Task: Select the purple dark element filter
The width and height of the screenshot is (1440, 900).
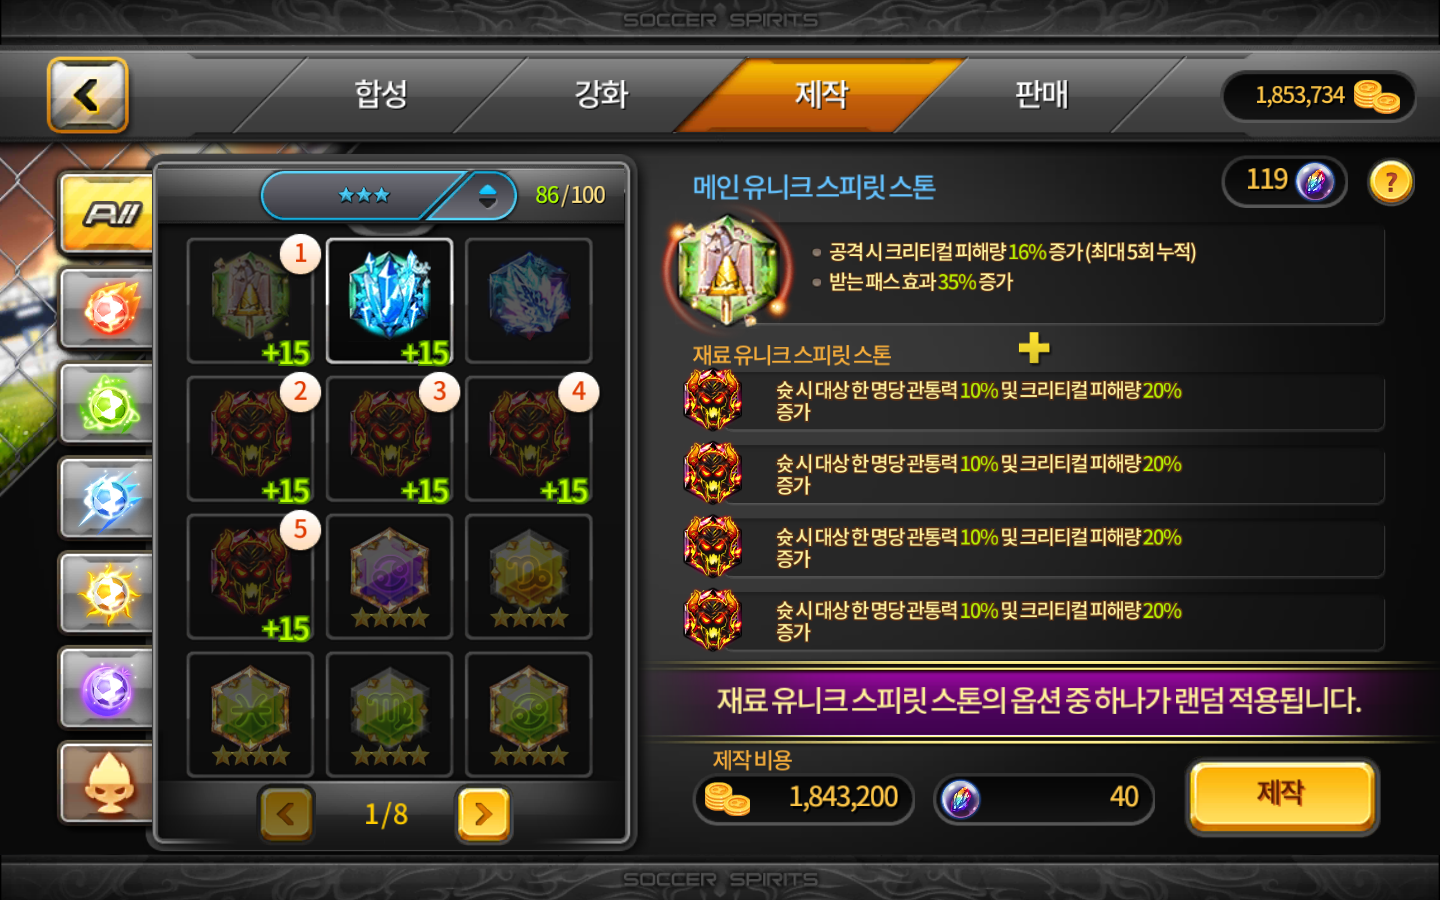Action: point(108,688)
